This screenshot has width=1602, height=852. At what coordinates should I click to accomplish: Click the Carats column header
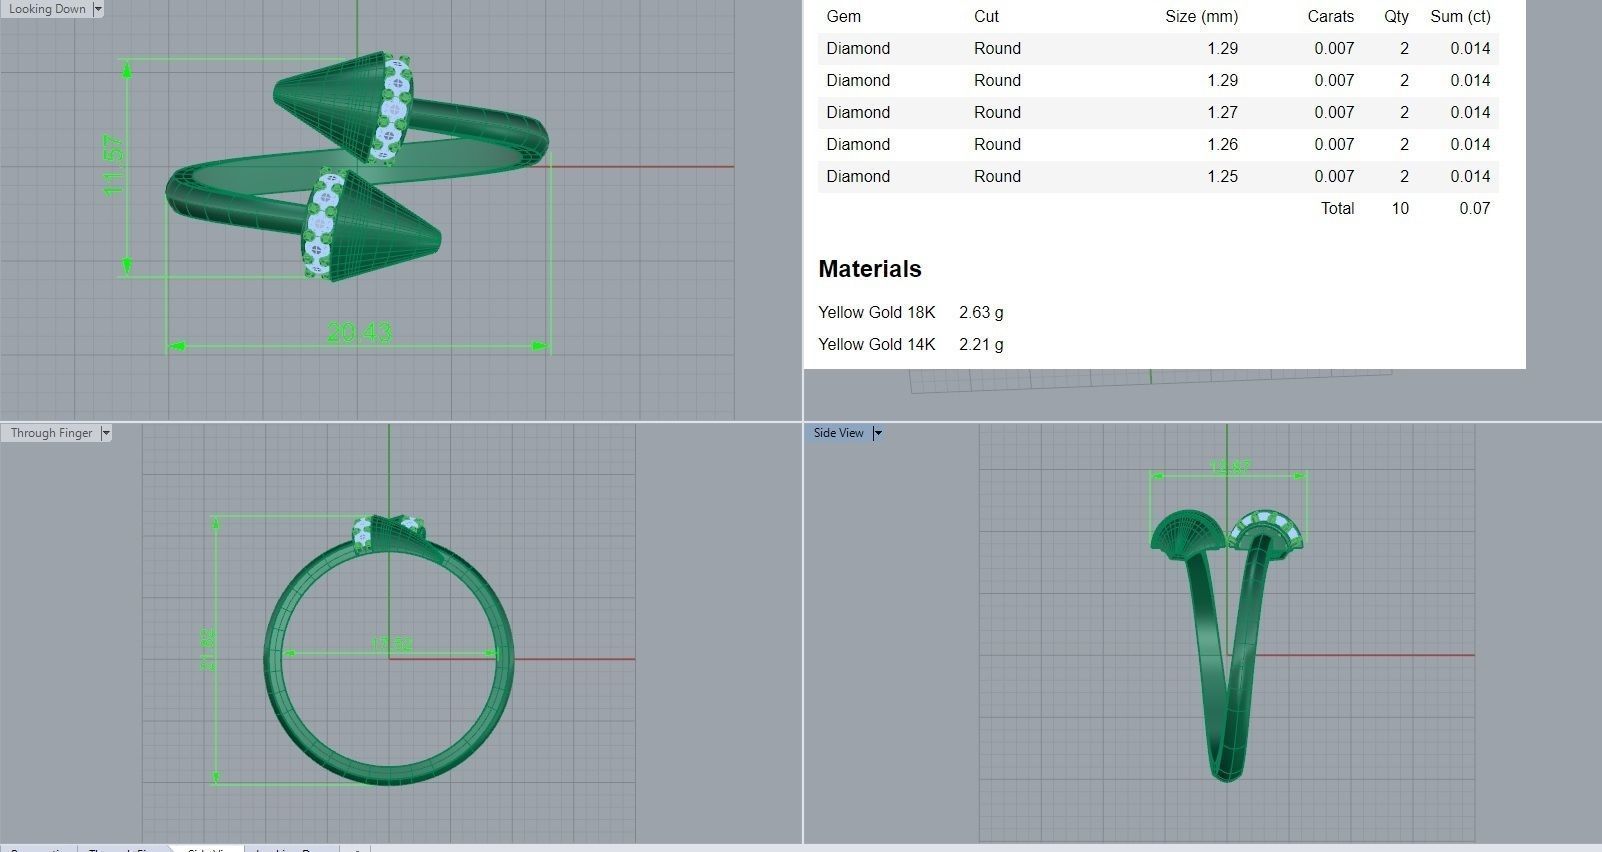1330,16
